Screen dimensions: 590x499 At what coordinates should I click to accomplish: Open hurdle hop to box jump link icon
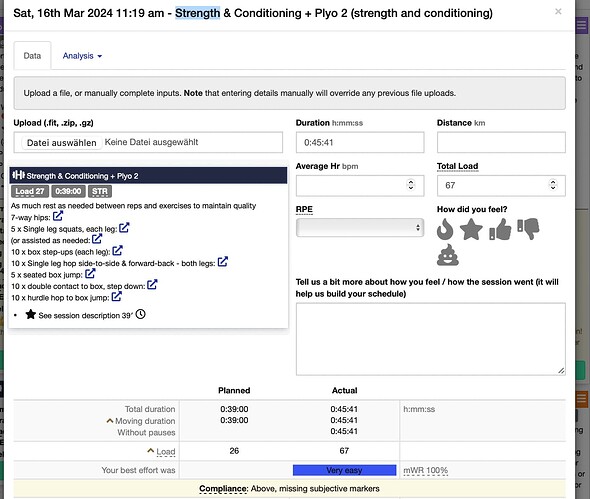(x=117, y=297)
